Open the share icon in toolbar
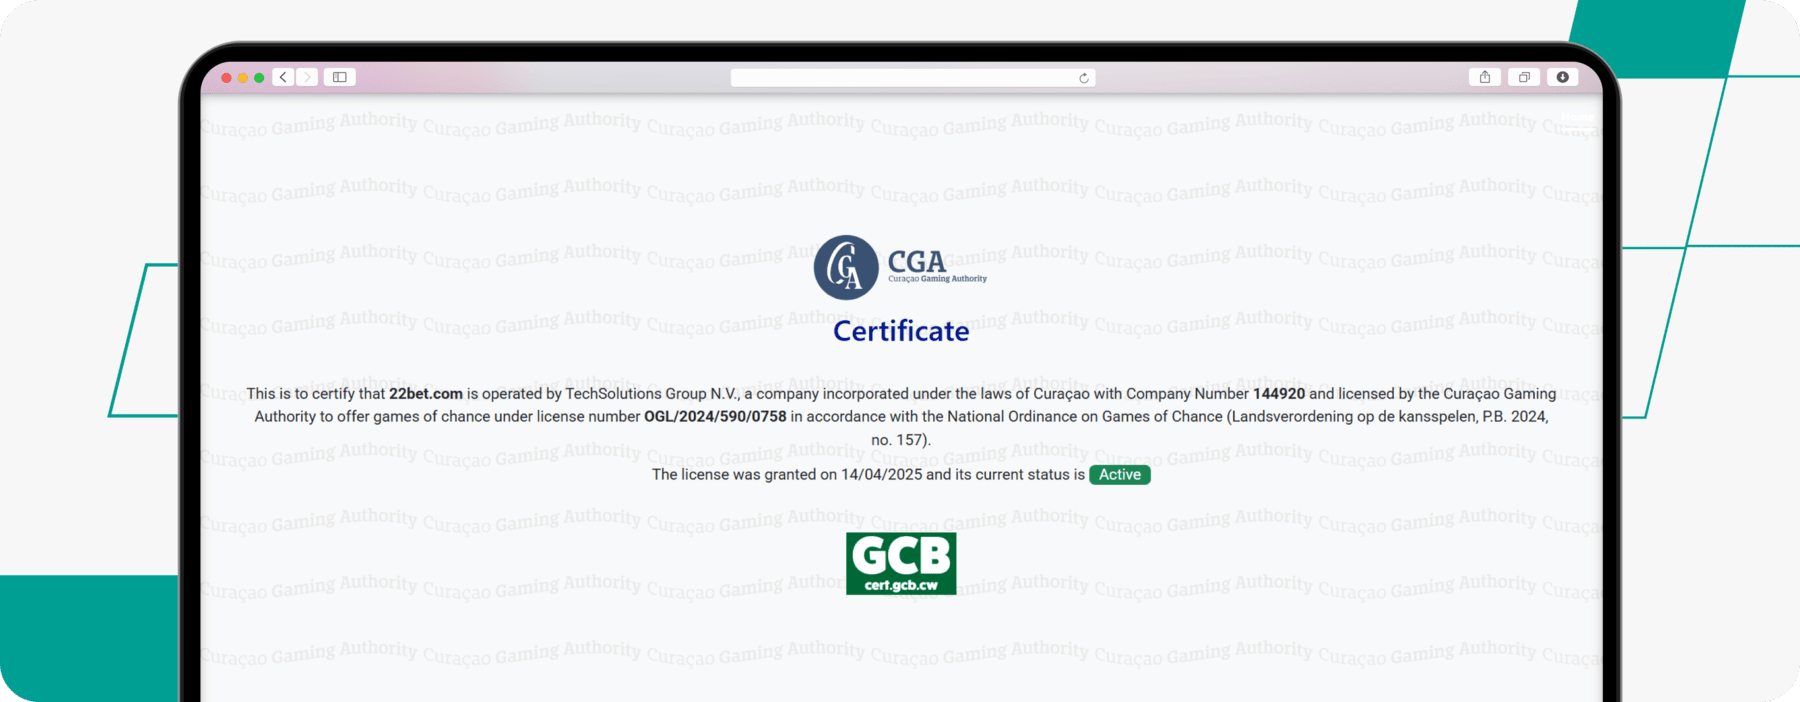The width and height of the screenshot is (1800, 702). tap(1485, 77)
